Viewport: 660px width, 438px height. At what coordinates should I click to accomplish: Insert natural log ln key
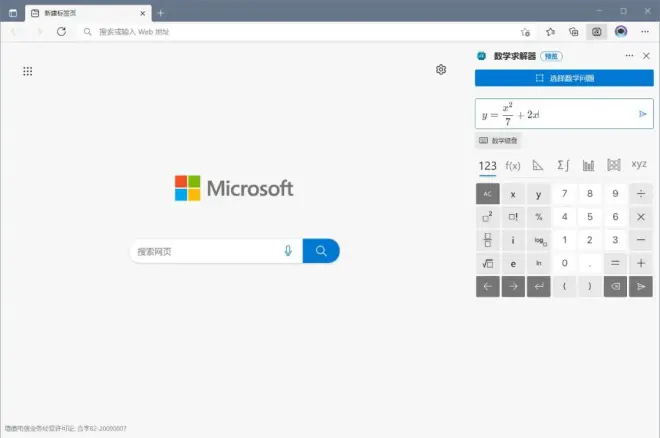(x=539, y=263)
